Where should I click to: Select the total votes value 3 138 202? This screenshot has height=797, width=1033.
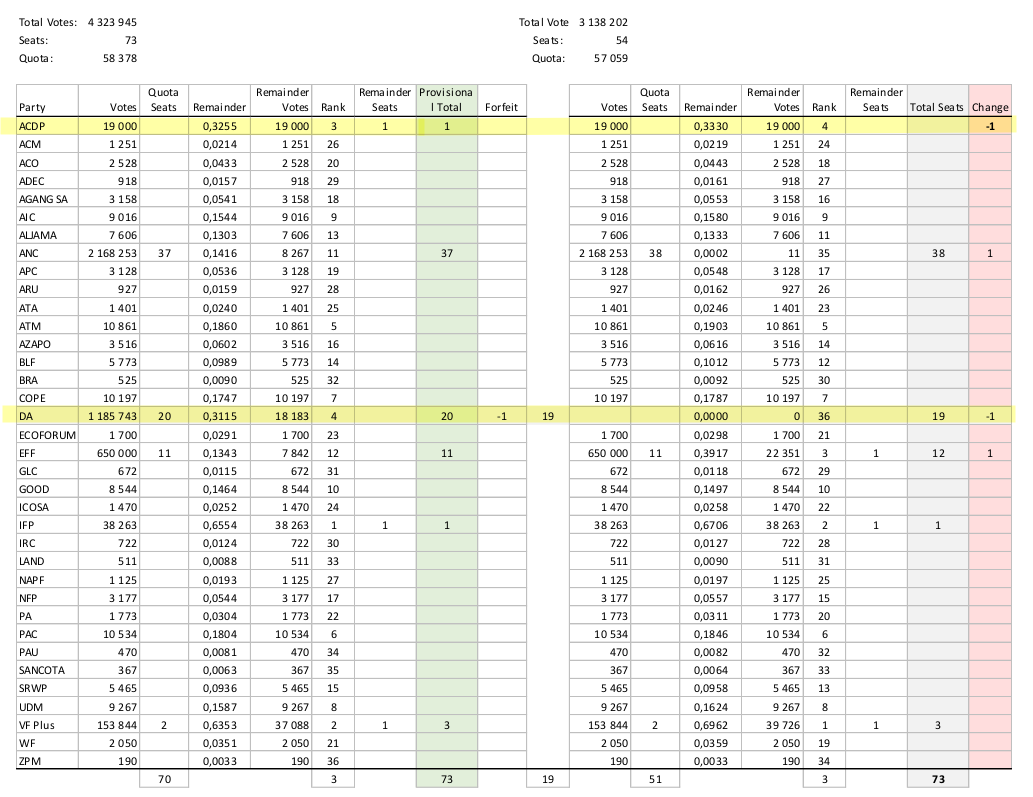603,22
